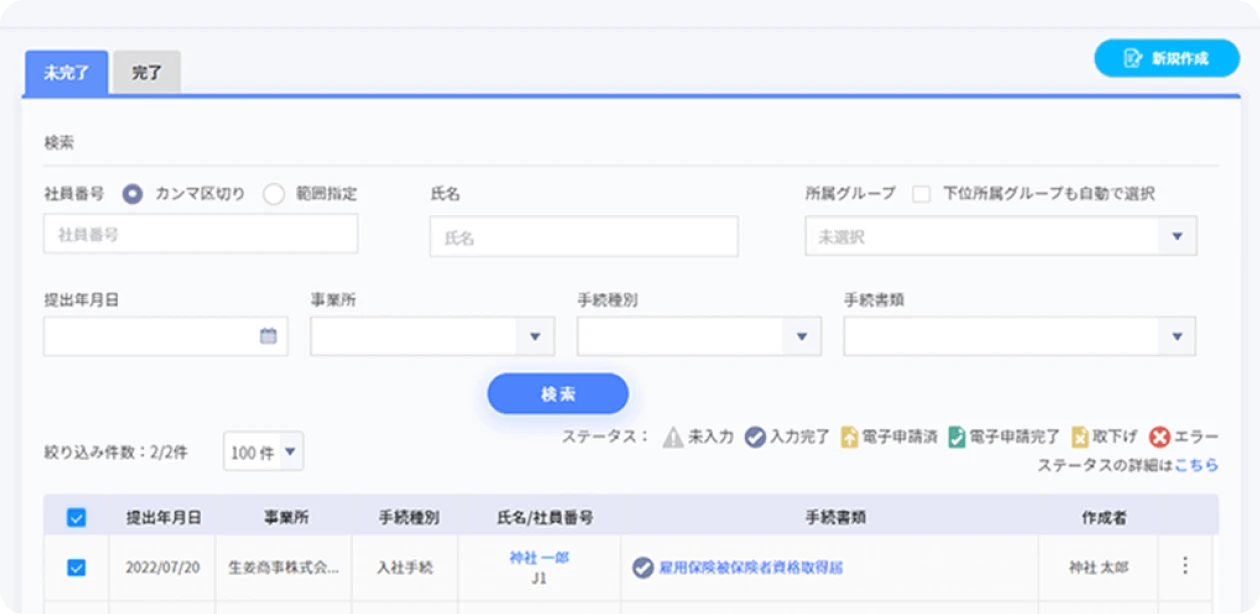Viewport: 1260px width, 614px height.
Task: Toggle the select-all checkbox in table header
Action: 76,517
